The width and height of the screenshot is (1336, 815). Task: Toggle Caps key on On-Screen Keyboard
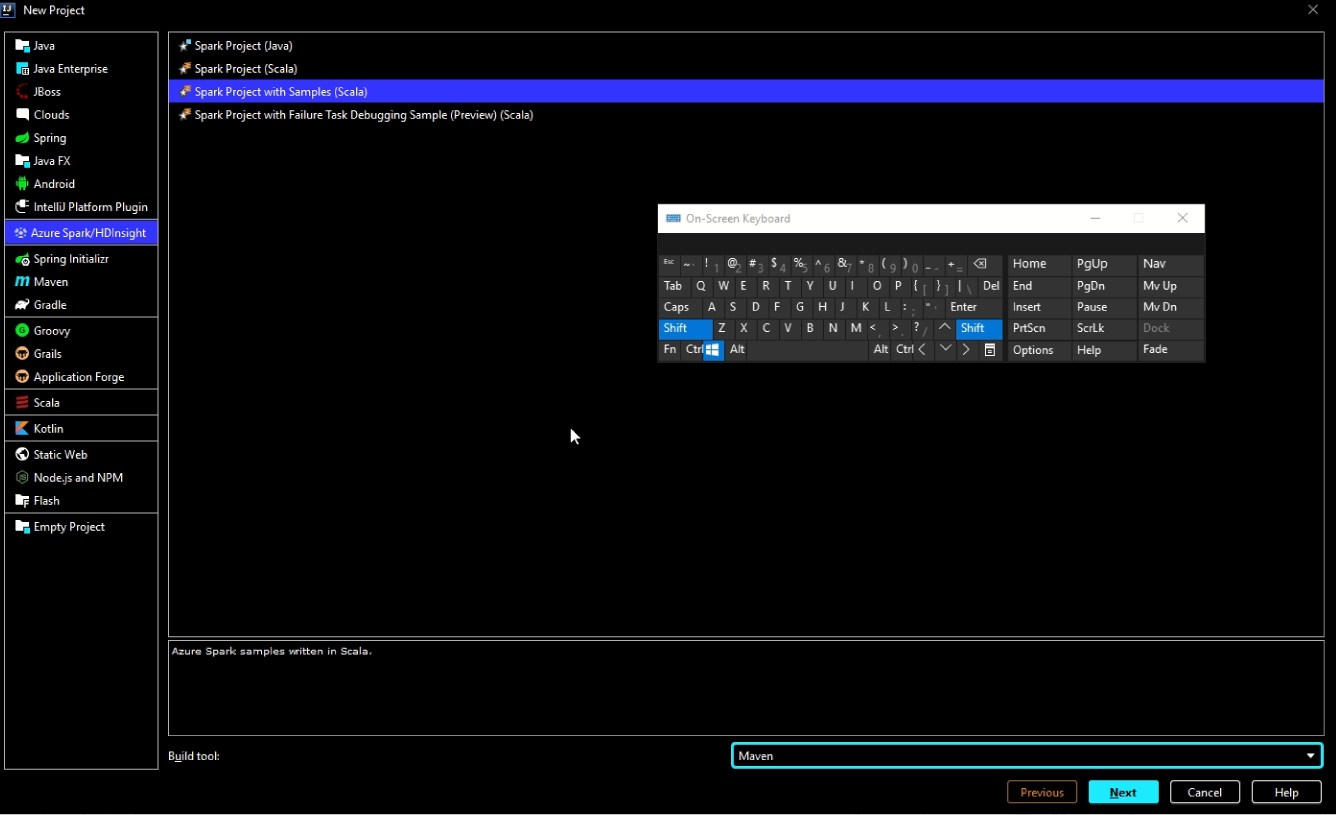point(680,307)
